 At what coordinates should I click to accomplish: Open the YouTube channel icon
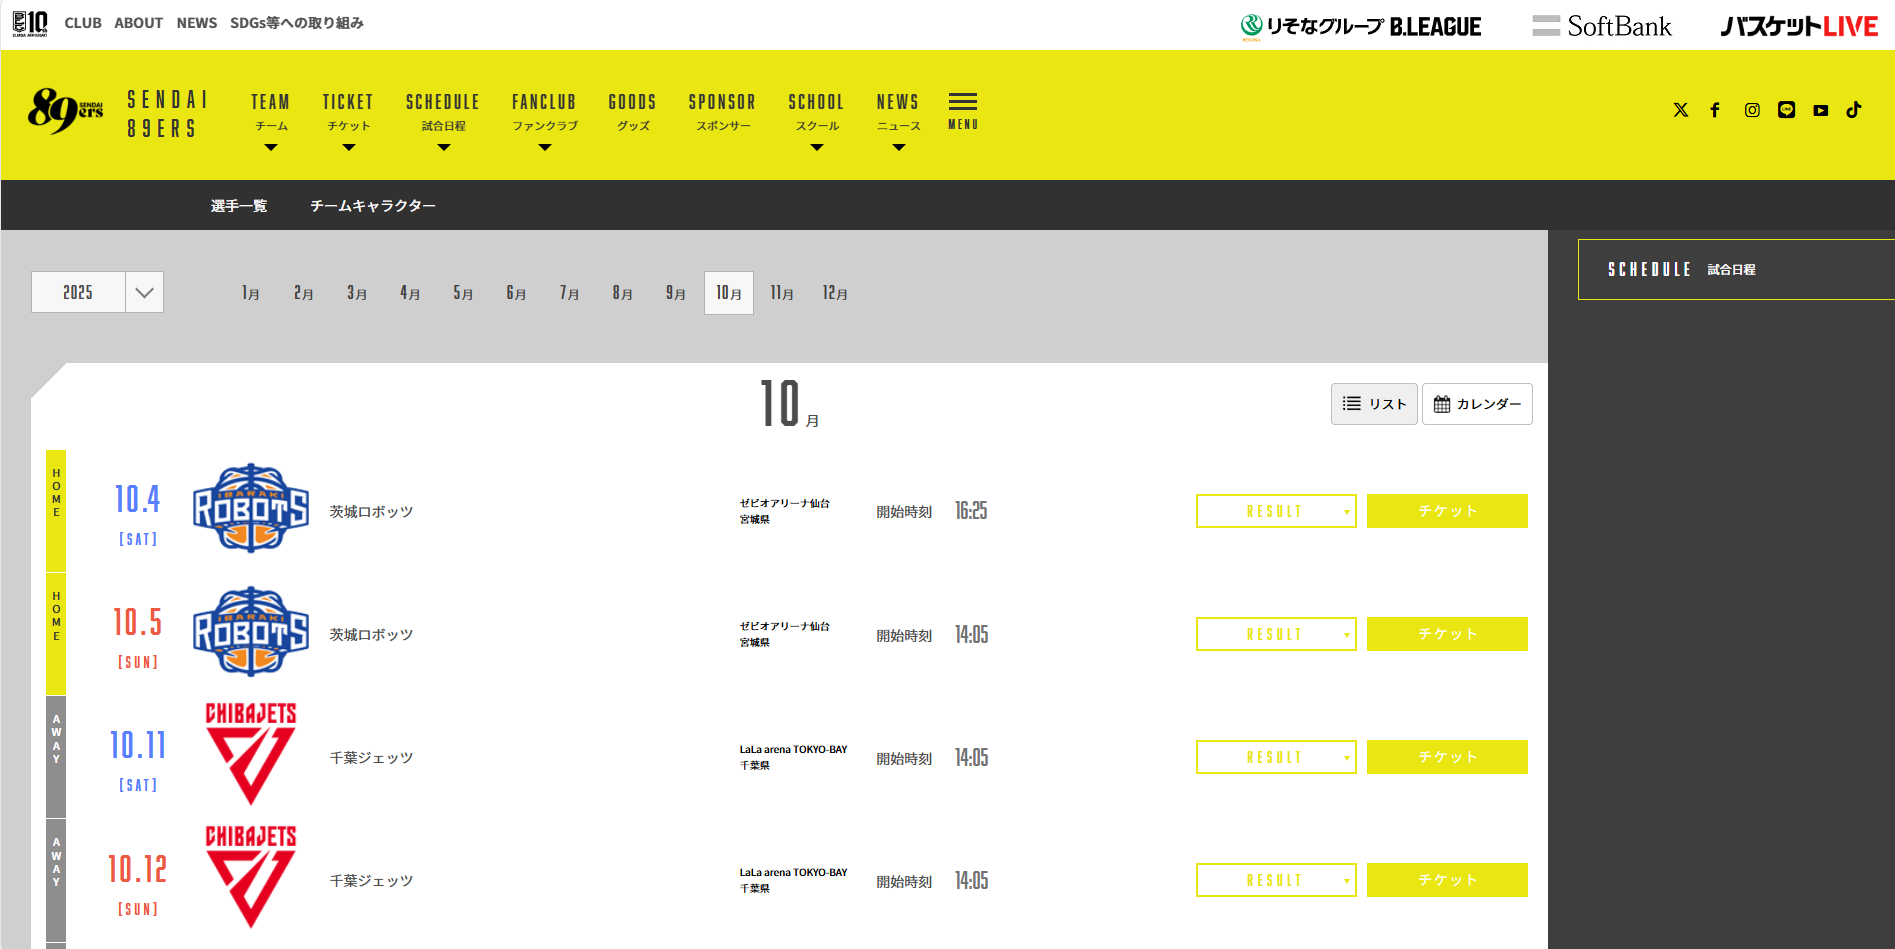[1820, 110]
